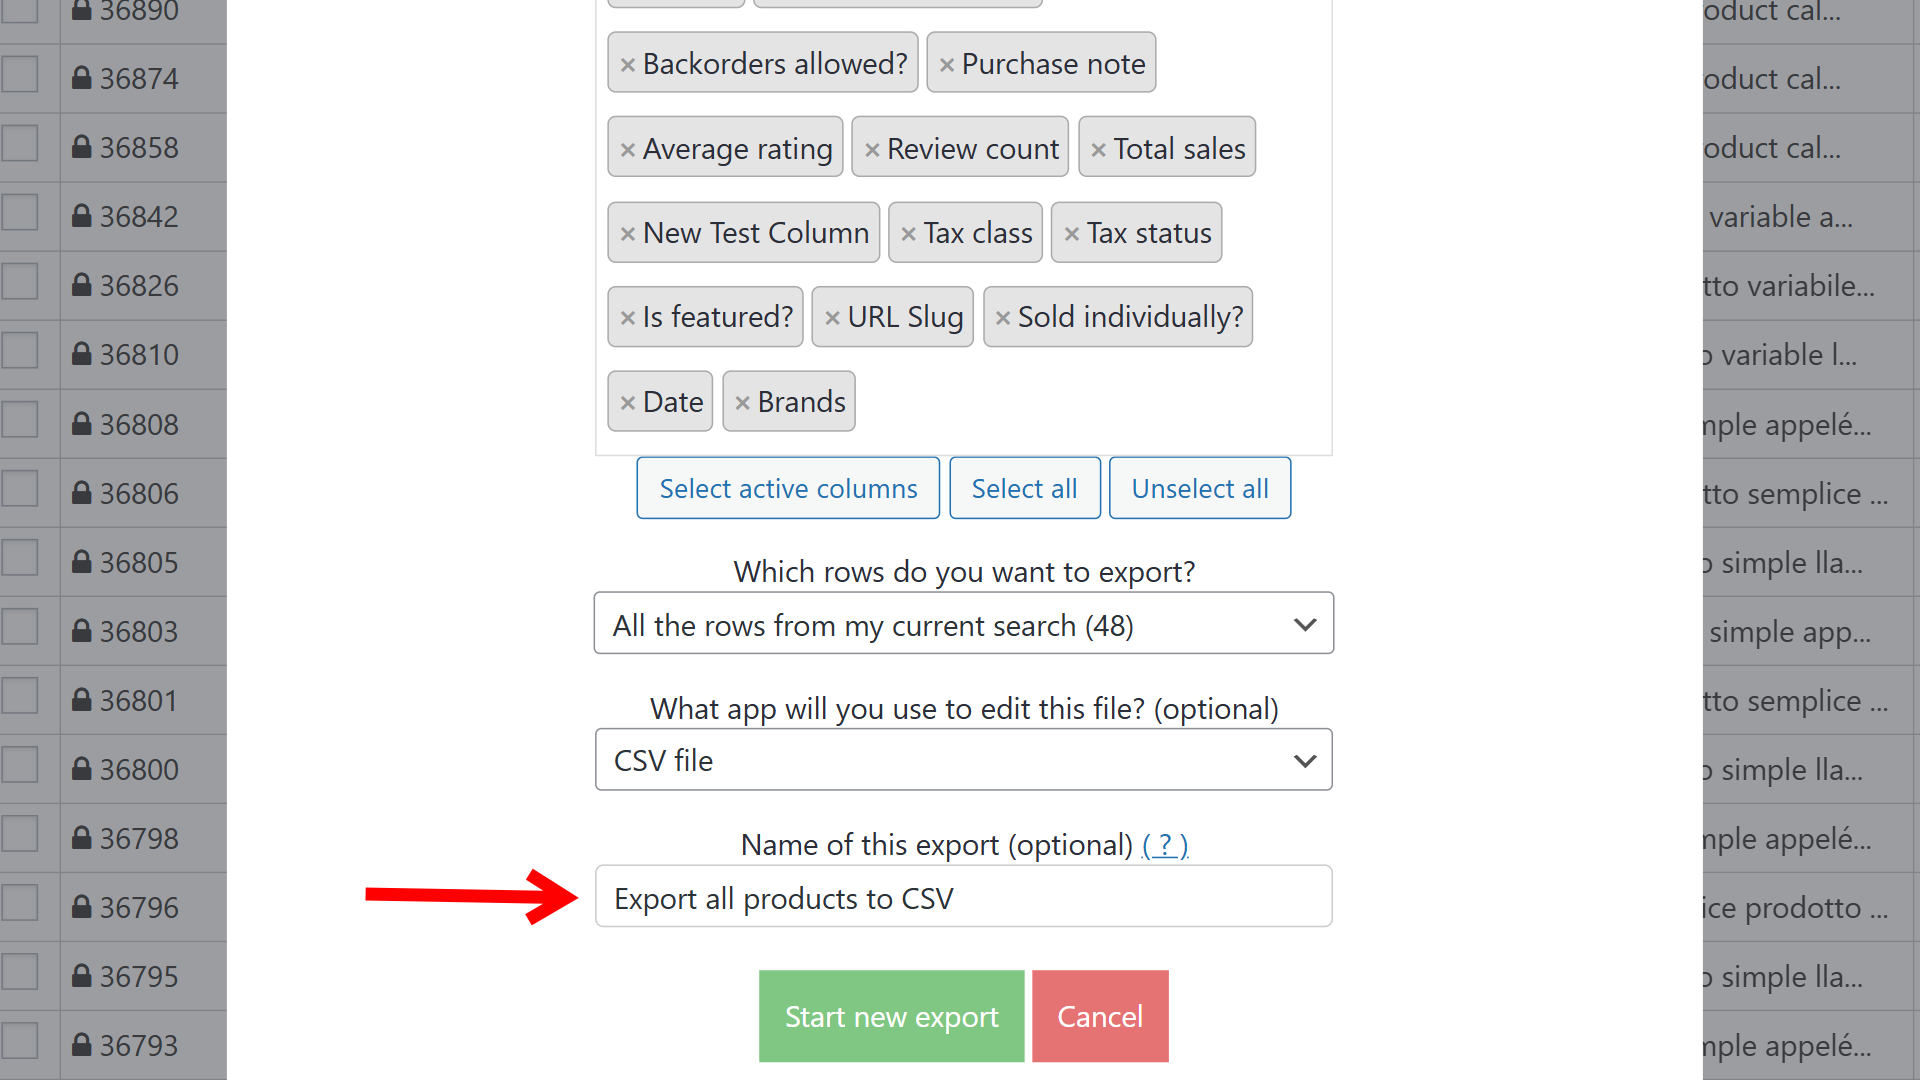Check the row 36798 checkbox

[x=20, y=835]
